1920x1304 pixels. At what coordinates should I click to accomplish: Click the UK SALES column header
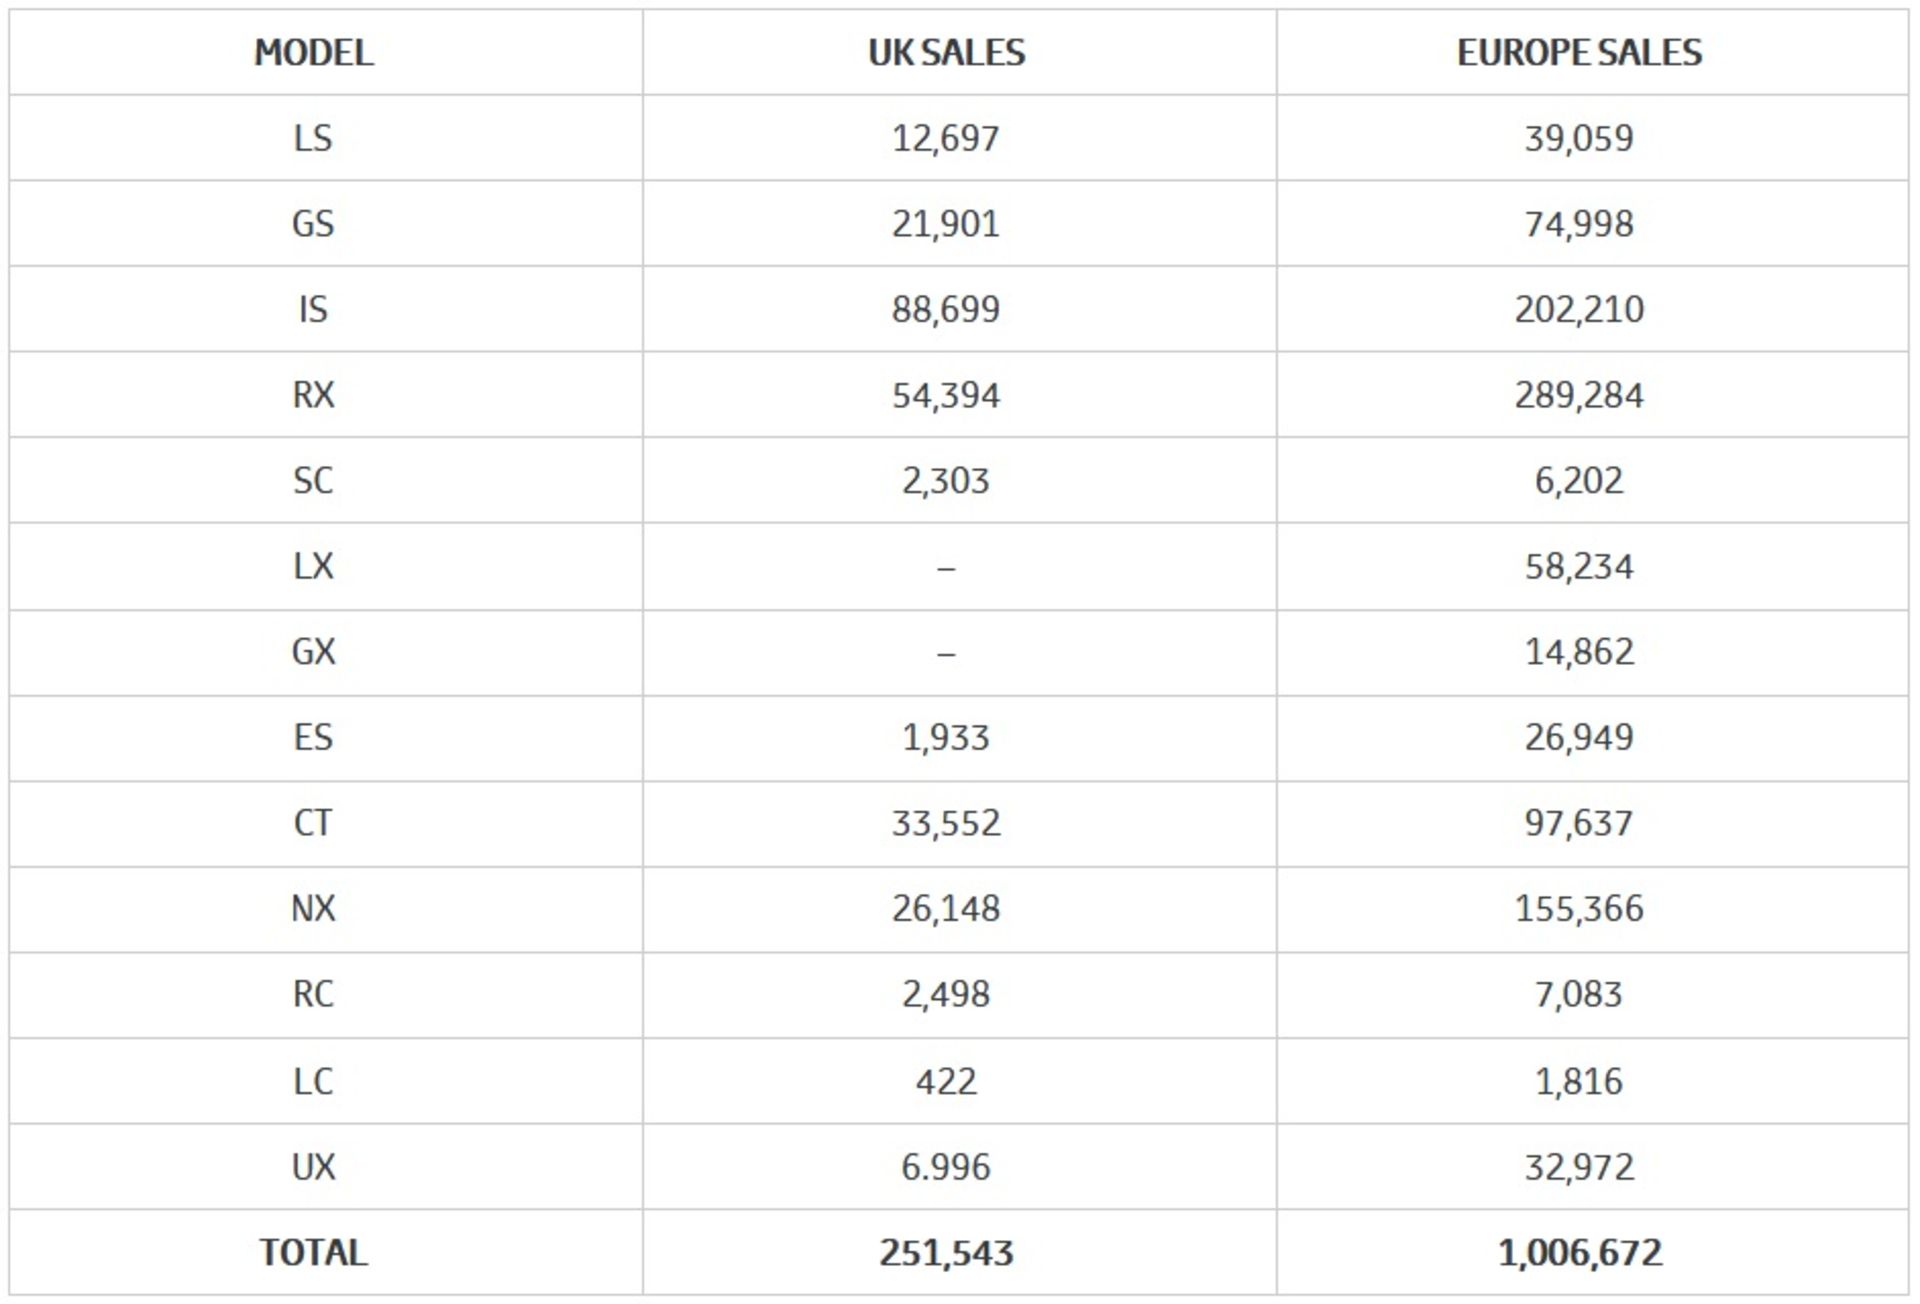click(946, 53)
